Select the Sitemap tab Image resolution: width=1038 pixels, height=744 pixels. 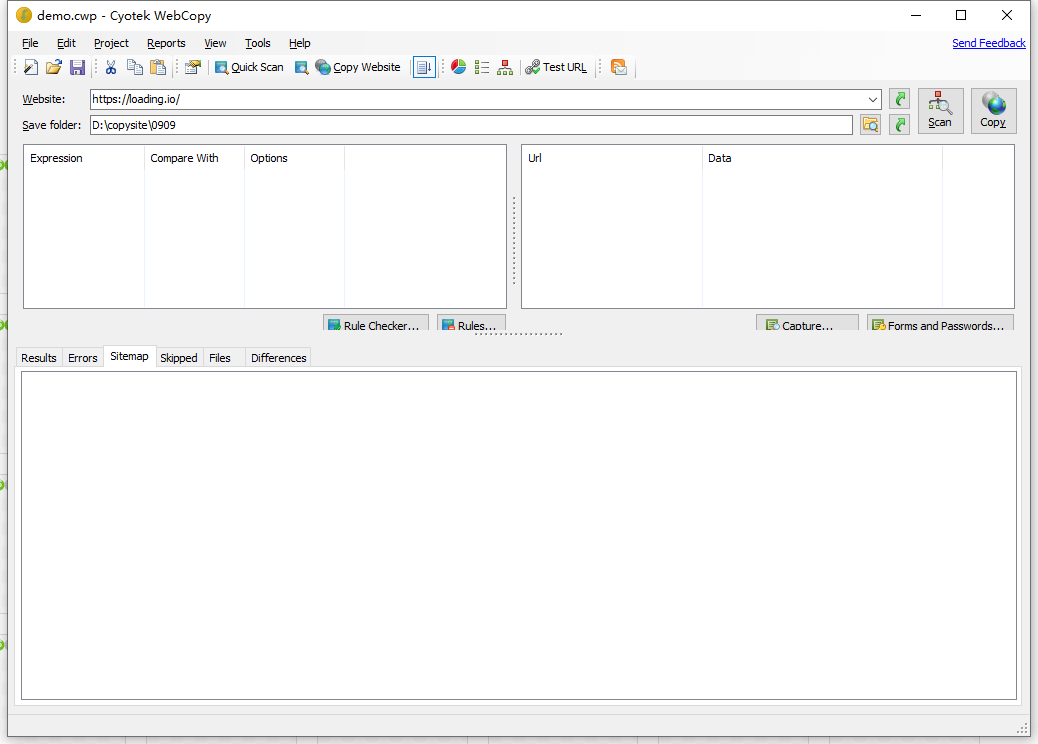[129, 356]
